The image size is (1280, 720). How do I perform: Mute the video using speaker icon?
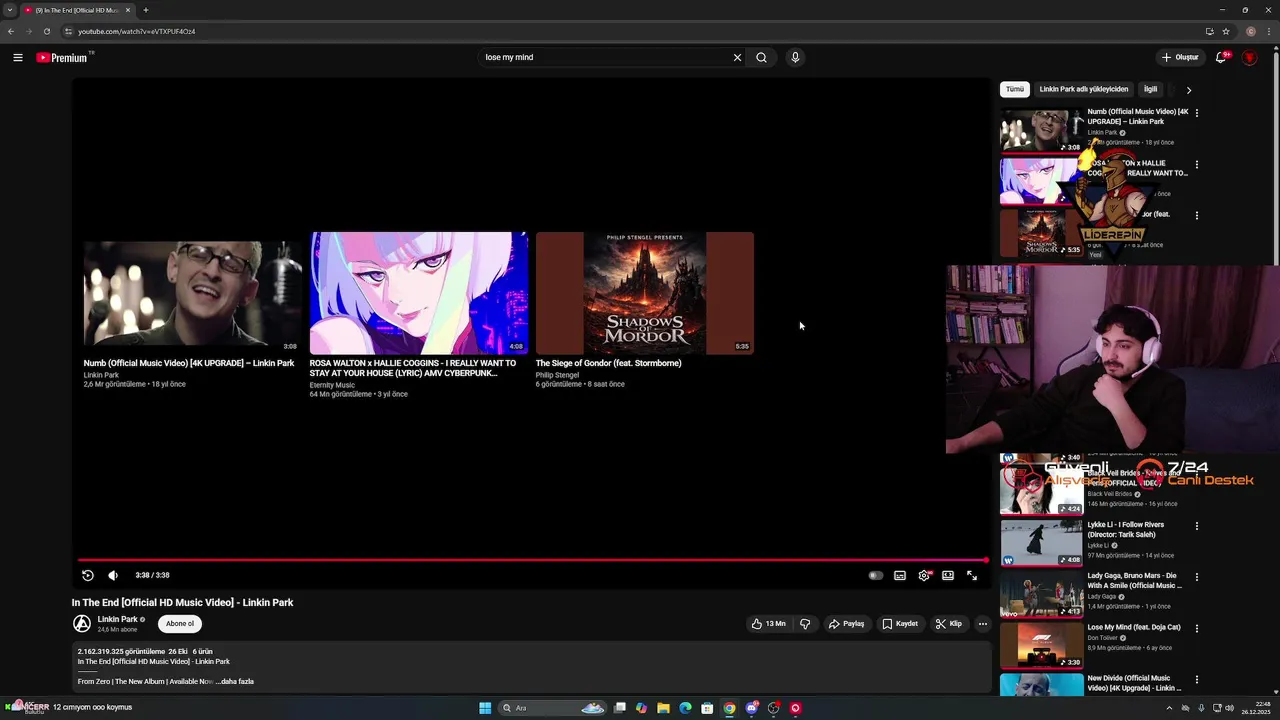click(x=113, y=575)
